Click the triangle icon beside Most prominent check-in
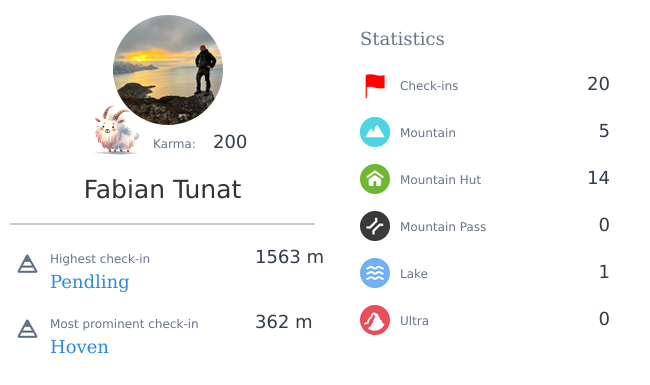This screenshot has height=385, width=650. [x=27, y=329]
